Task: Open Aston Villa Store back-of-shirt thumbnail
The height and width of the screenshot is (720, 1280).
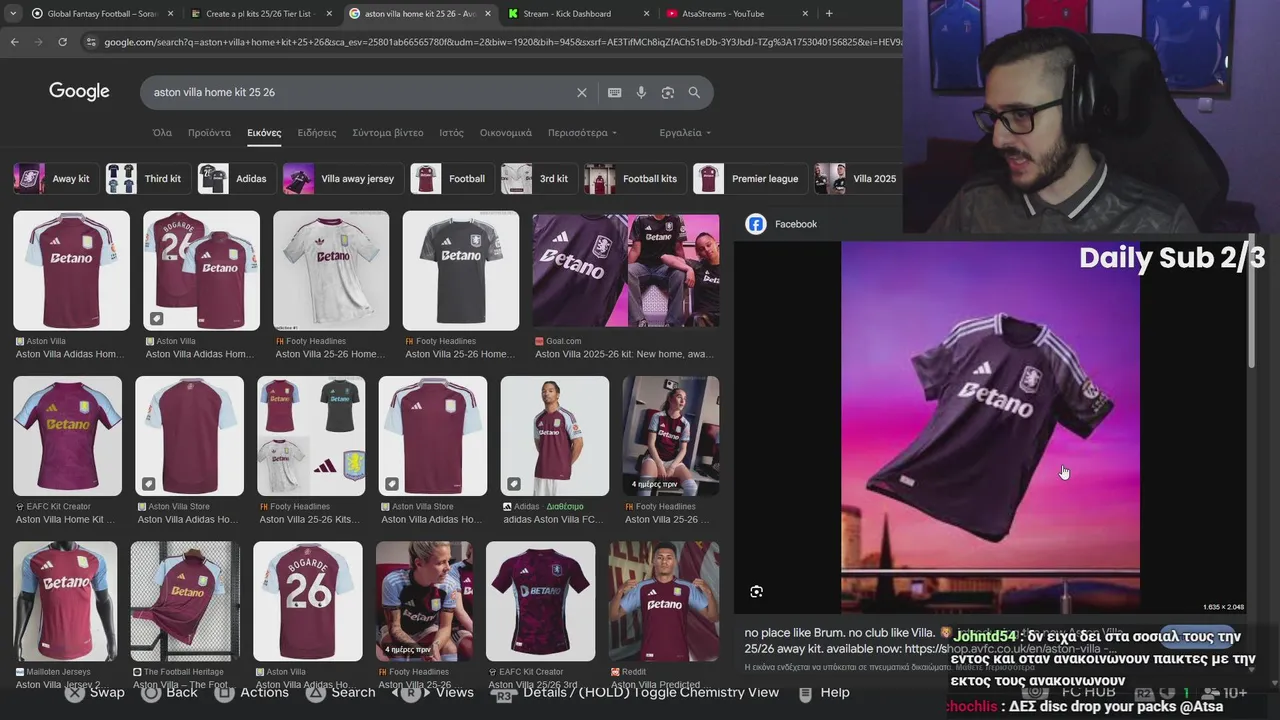Action: tap(189, 436)
